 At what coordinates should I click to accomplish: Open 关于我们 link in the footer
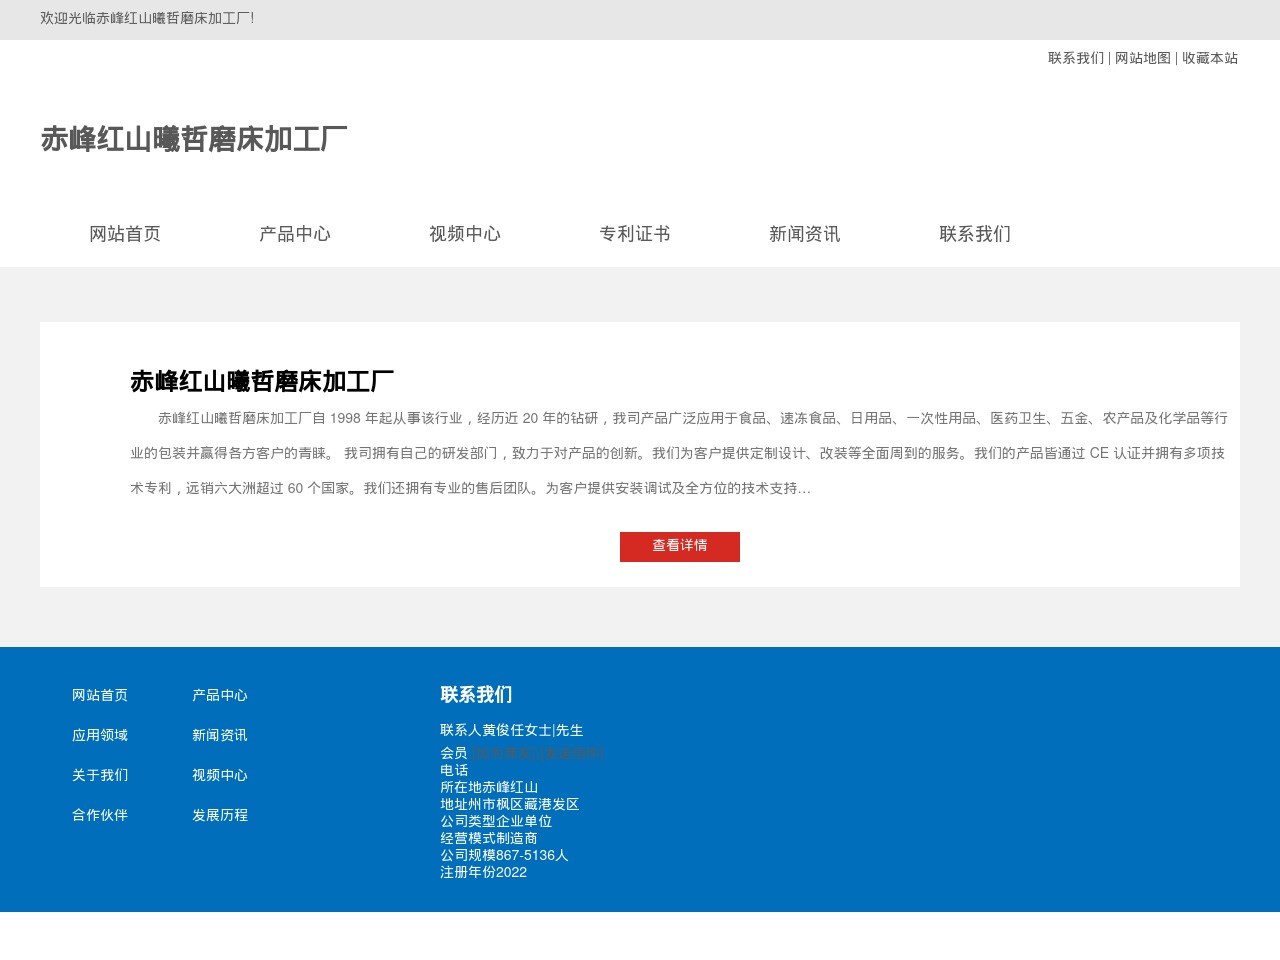100,775
